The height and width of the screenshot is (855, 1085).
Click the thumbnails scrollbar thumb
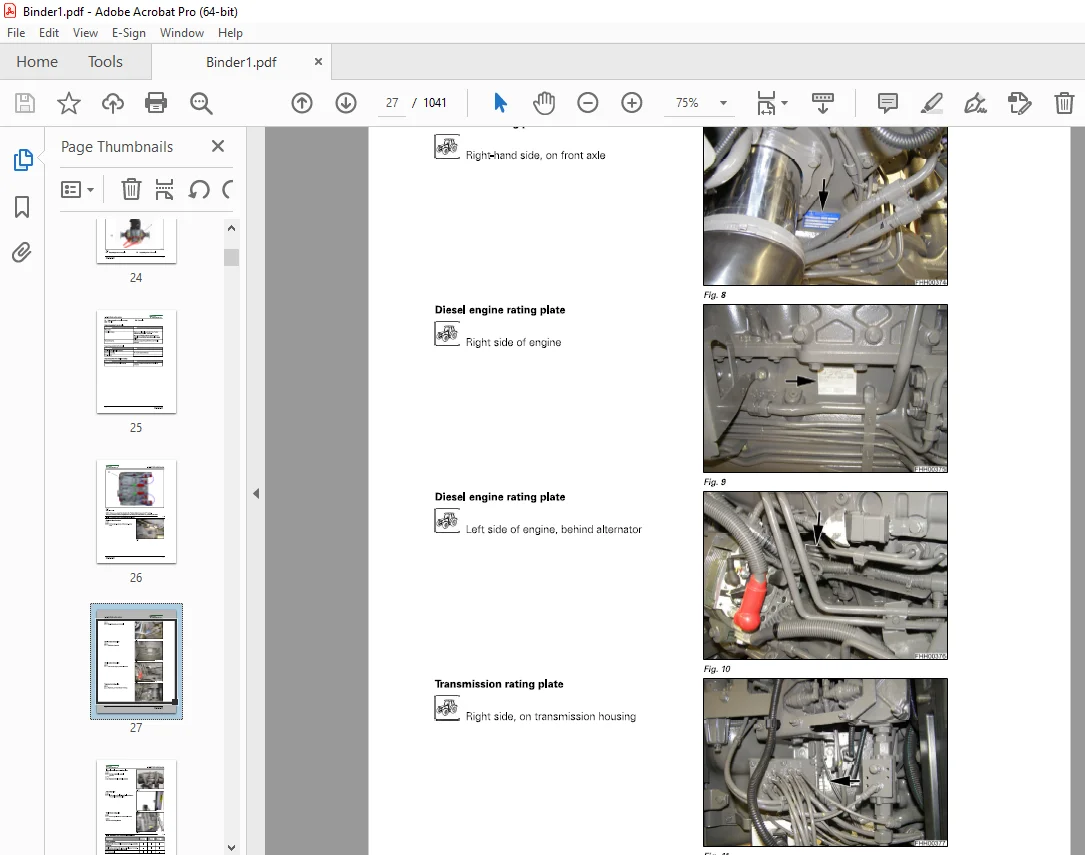click(x=232, y=257)
